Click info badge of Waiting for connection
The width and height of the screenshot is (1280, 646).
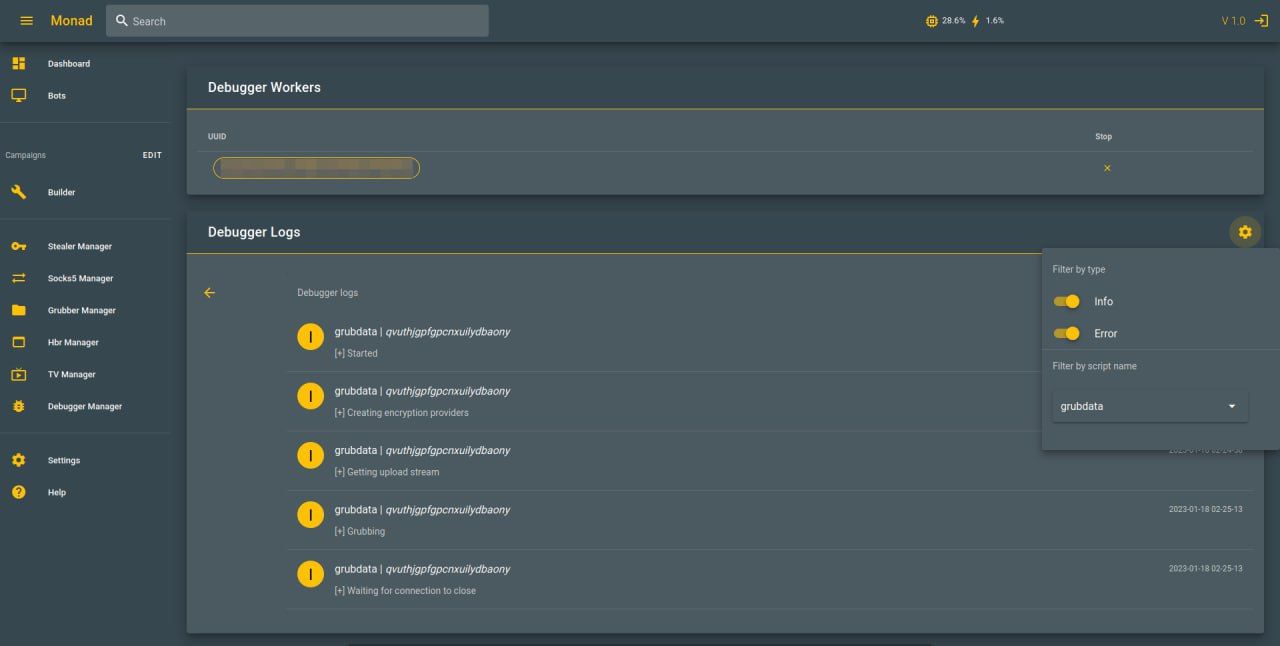[311, 574]
